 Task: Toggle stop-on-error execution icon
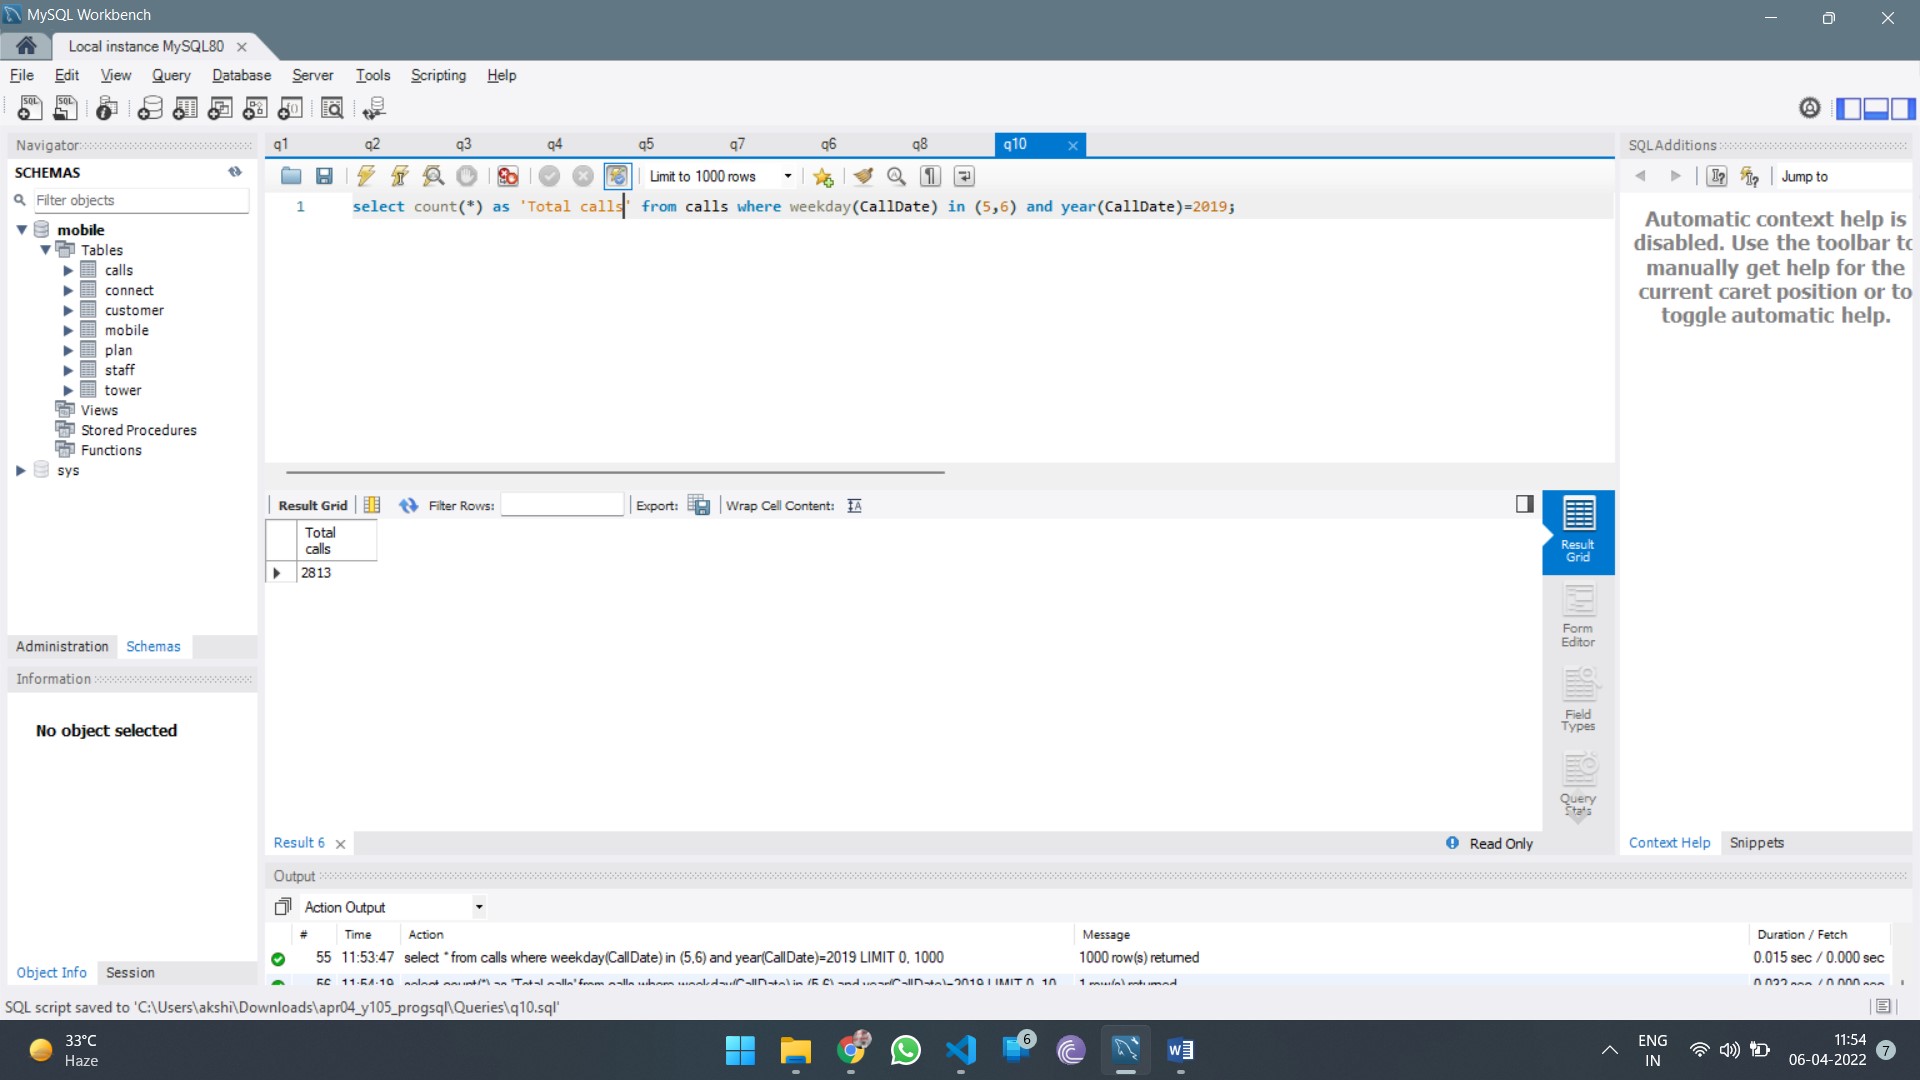coord(508,176)
